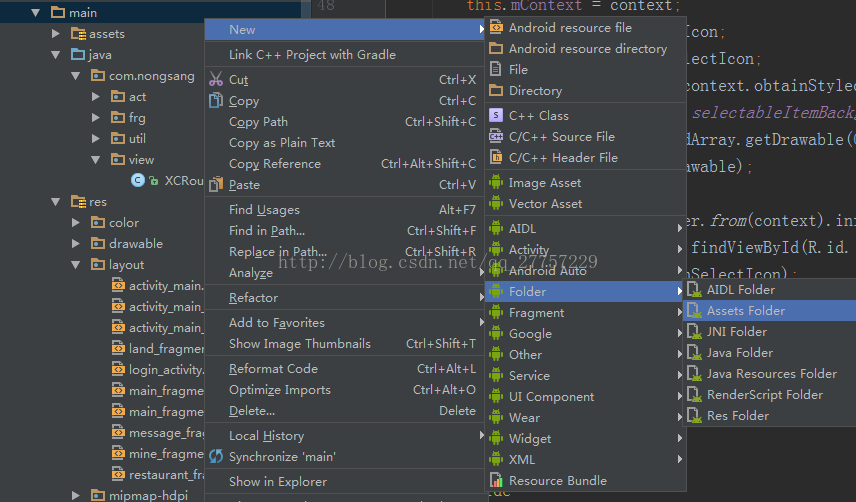856x502 pixels.
Task: Collapse the java folder arrow
Action: 56,55
